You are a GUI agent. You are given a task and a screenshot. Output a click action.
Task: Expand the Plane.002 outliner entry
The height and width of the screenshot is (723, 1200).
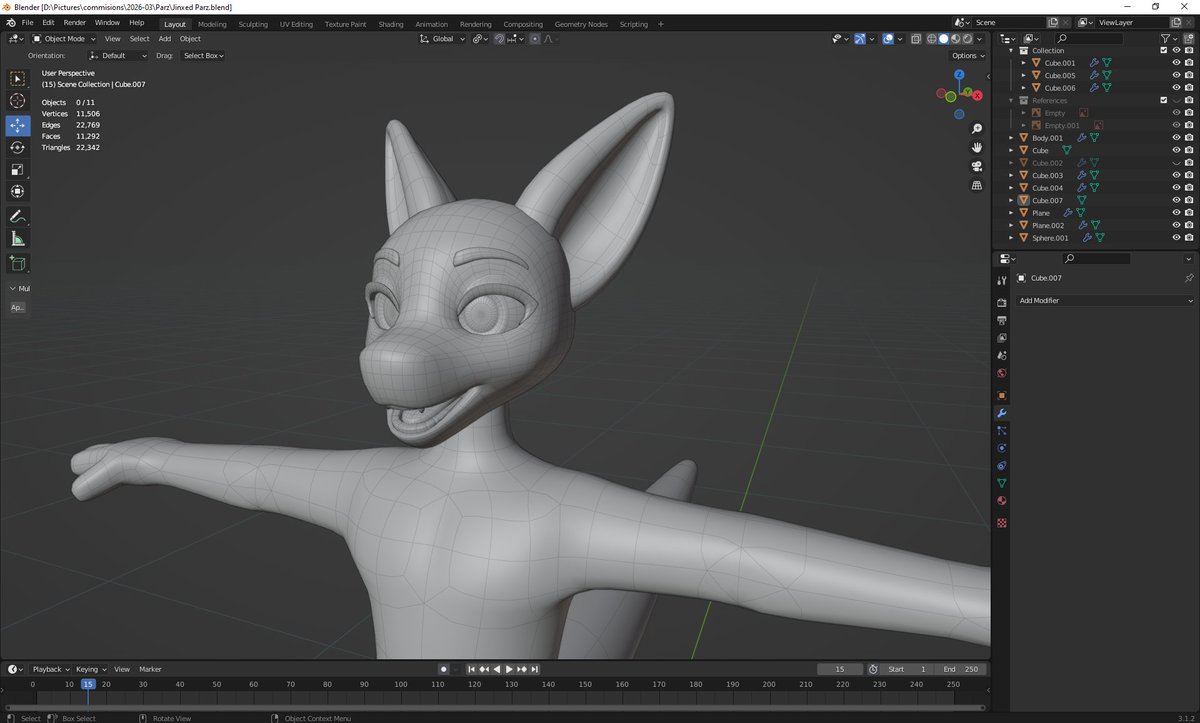coord(1011,225)
